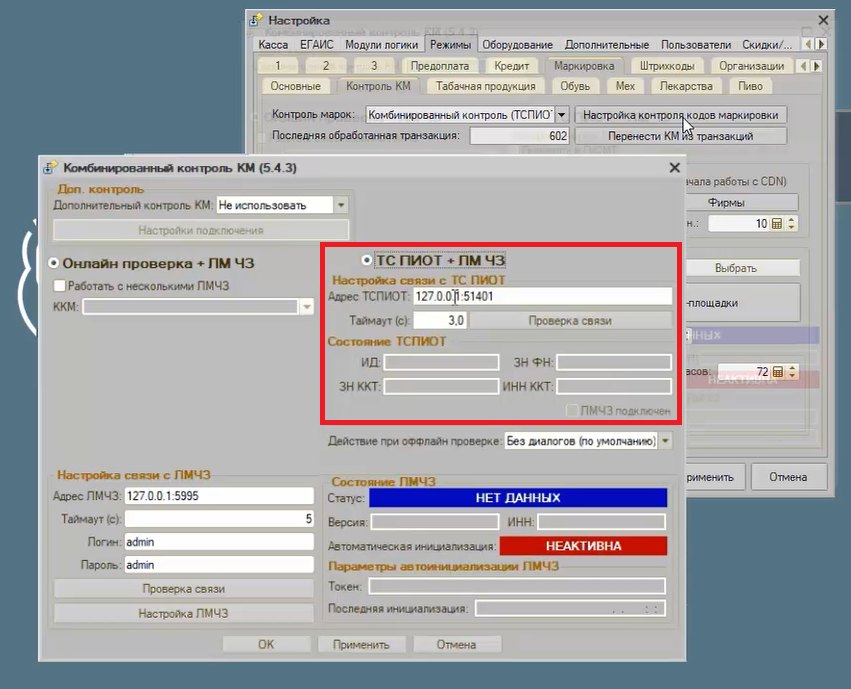Click Отмена in the Настройка window

tap(789, 477)
